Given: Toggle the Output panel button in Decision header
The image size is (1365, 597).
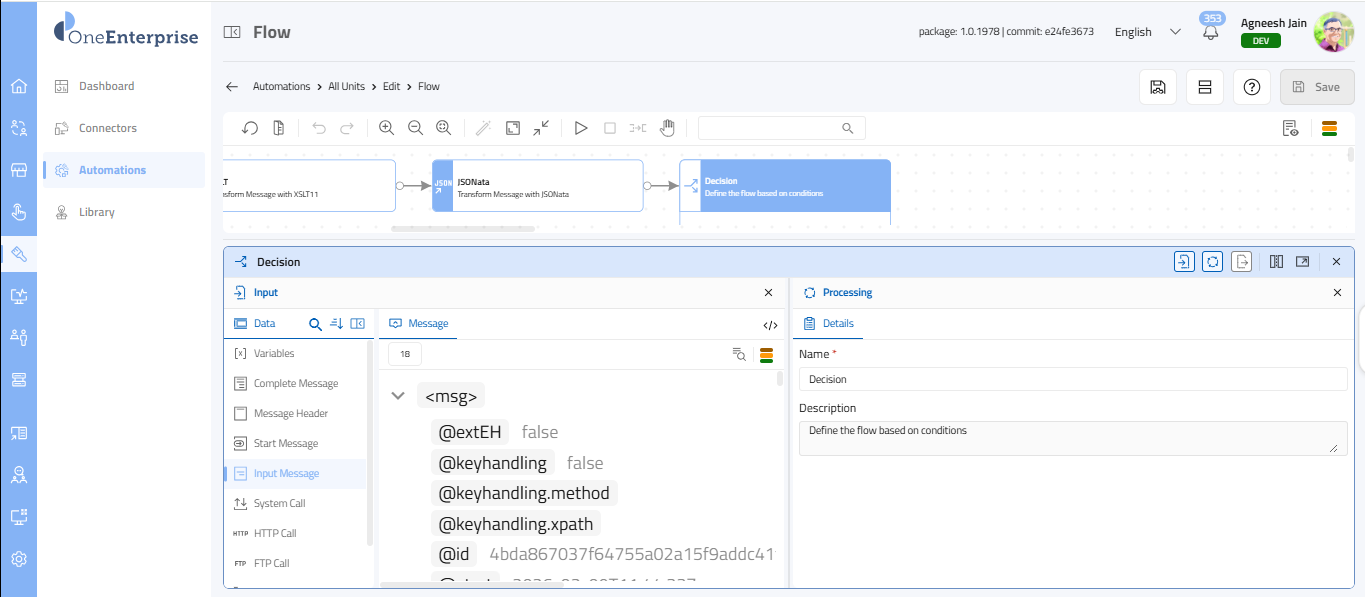Looking at the screenshot, I should (x=1241, y=262).
